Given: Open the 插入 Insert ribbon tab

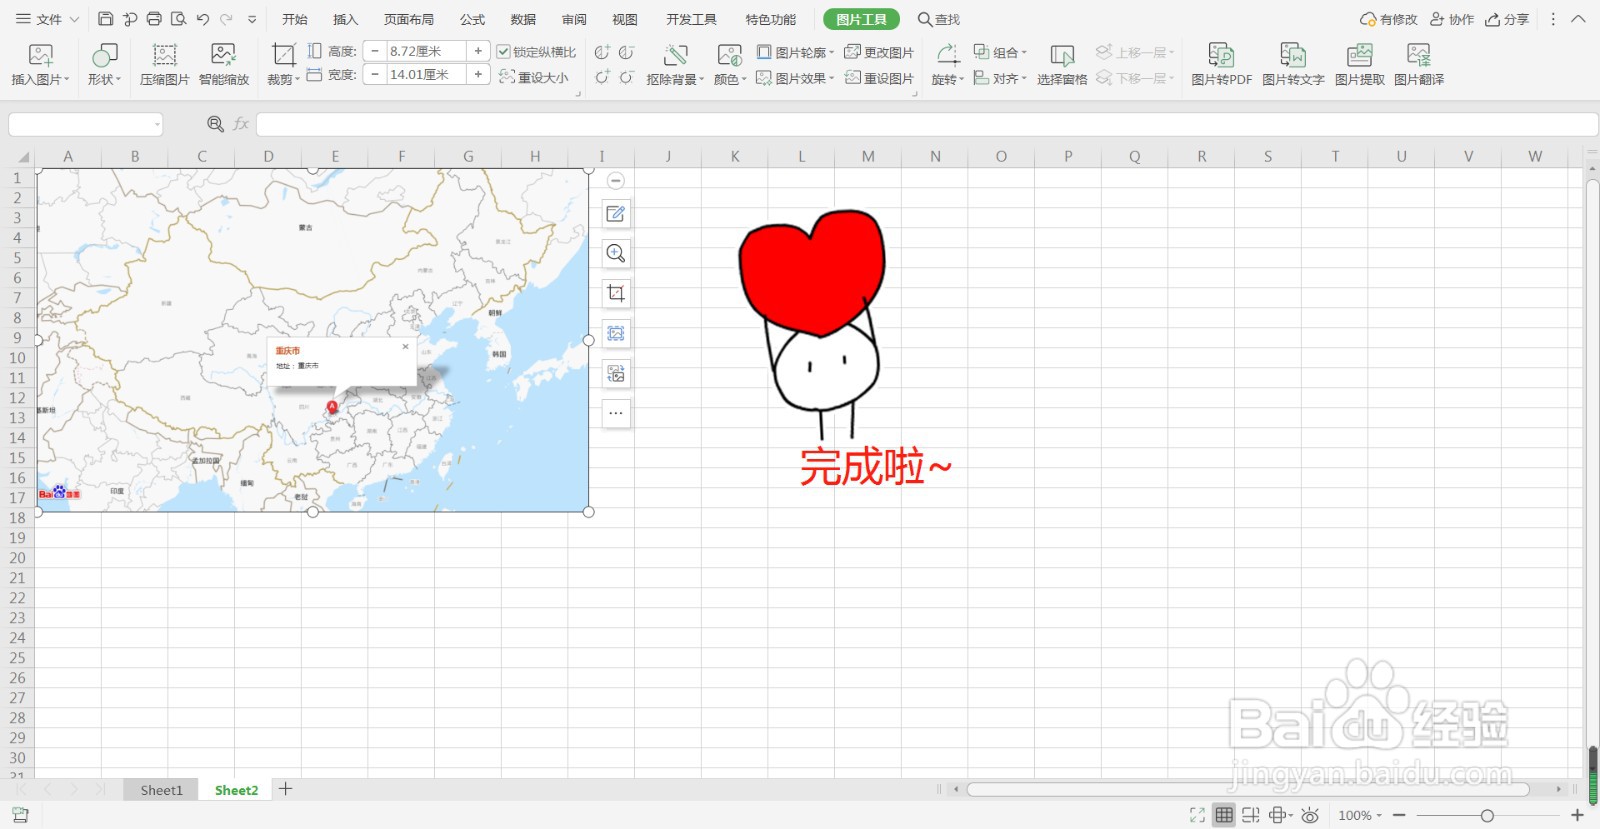Looking at the screenshot, I should (346, 19).
